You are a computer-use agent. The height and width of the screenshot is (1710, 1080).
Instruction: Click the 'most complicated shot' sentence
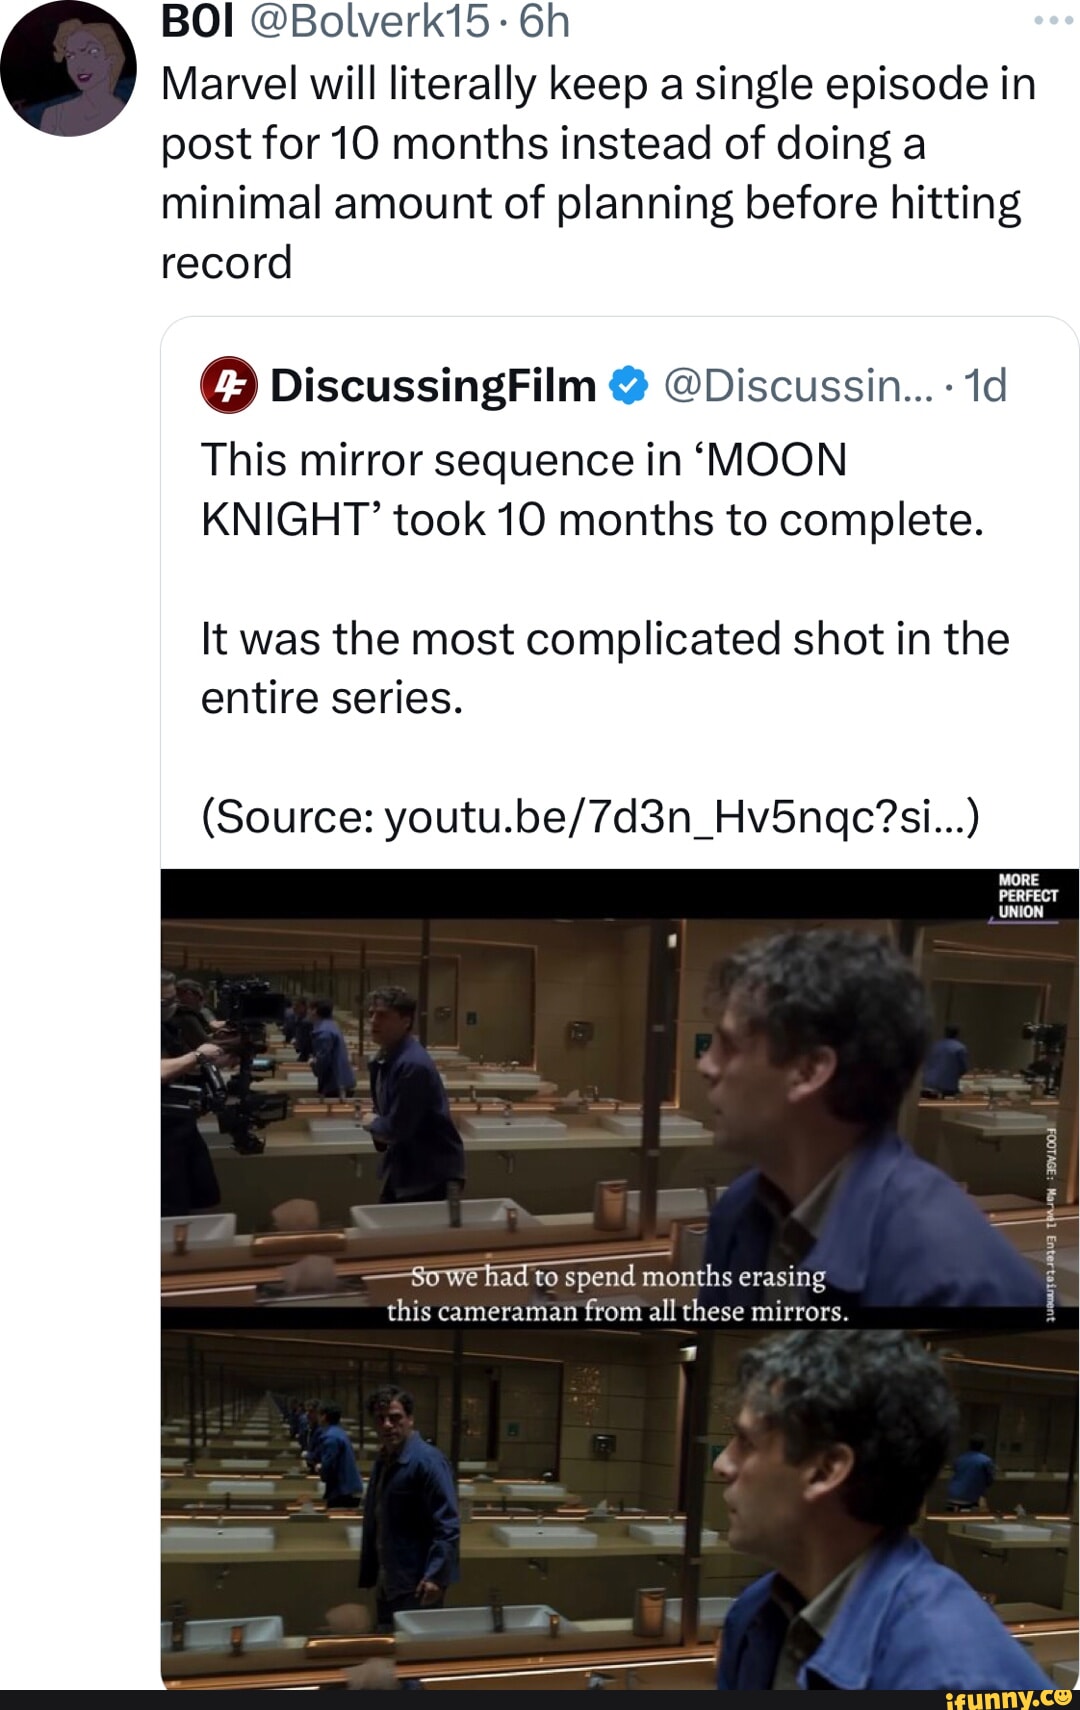[x=604, y=668]
